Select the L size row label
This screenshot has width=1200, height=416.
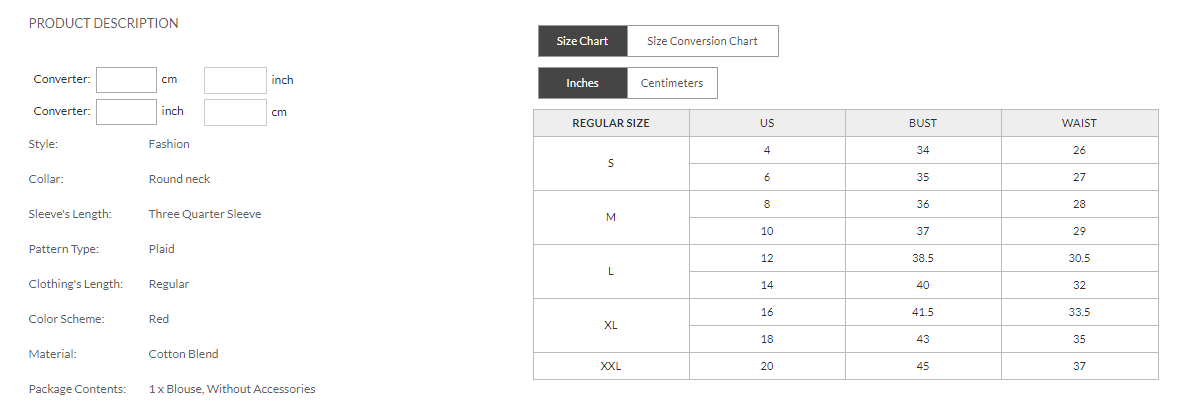(611, 271)
